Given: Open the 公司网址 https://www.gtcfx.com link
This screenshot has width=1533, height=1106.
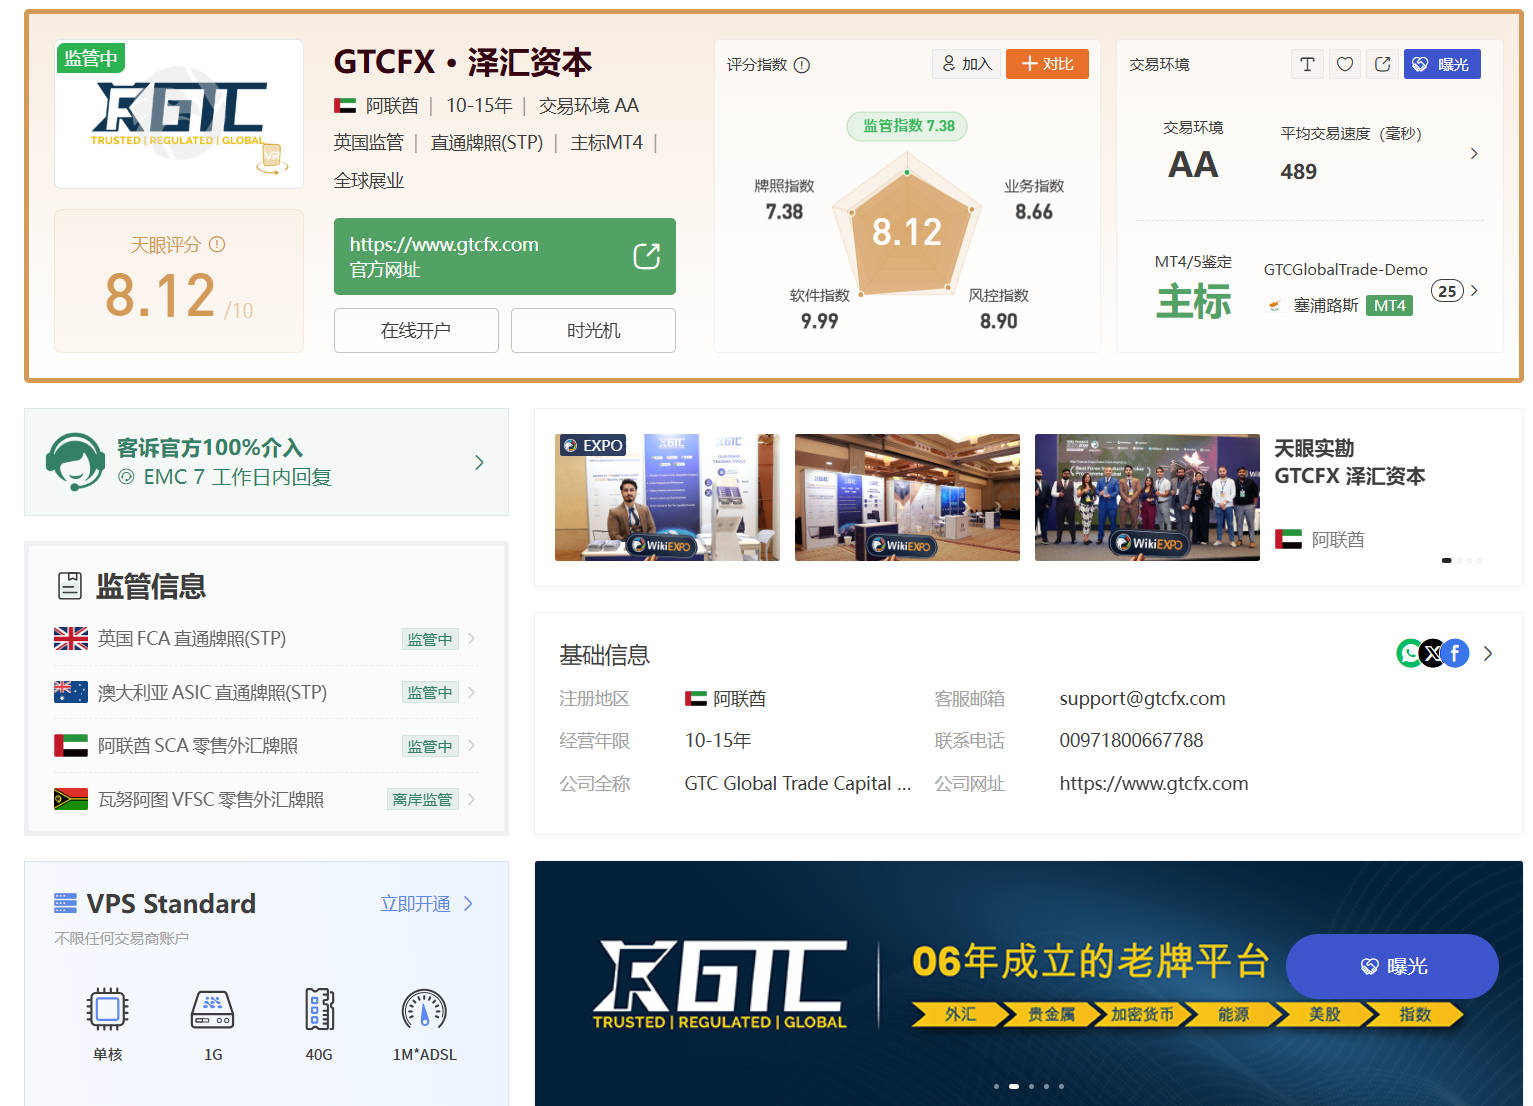Looking at the screenshot, I should click(1154, 783).
